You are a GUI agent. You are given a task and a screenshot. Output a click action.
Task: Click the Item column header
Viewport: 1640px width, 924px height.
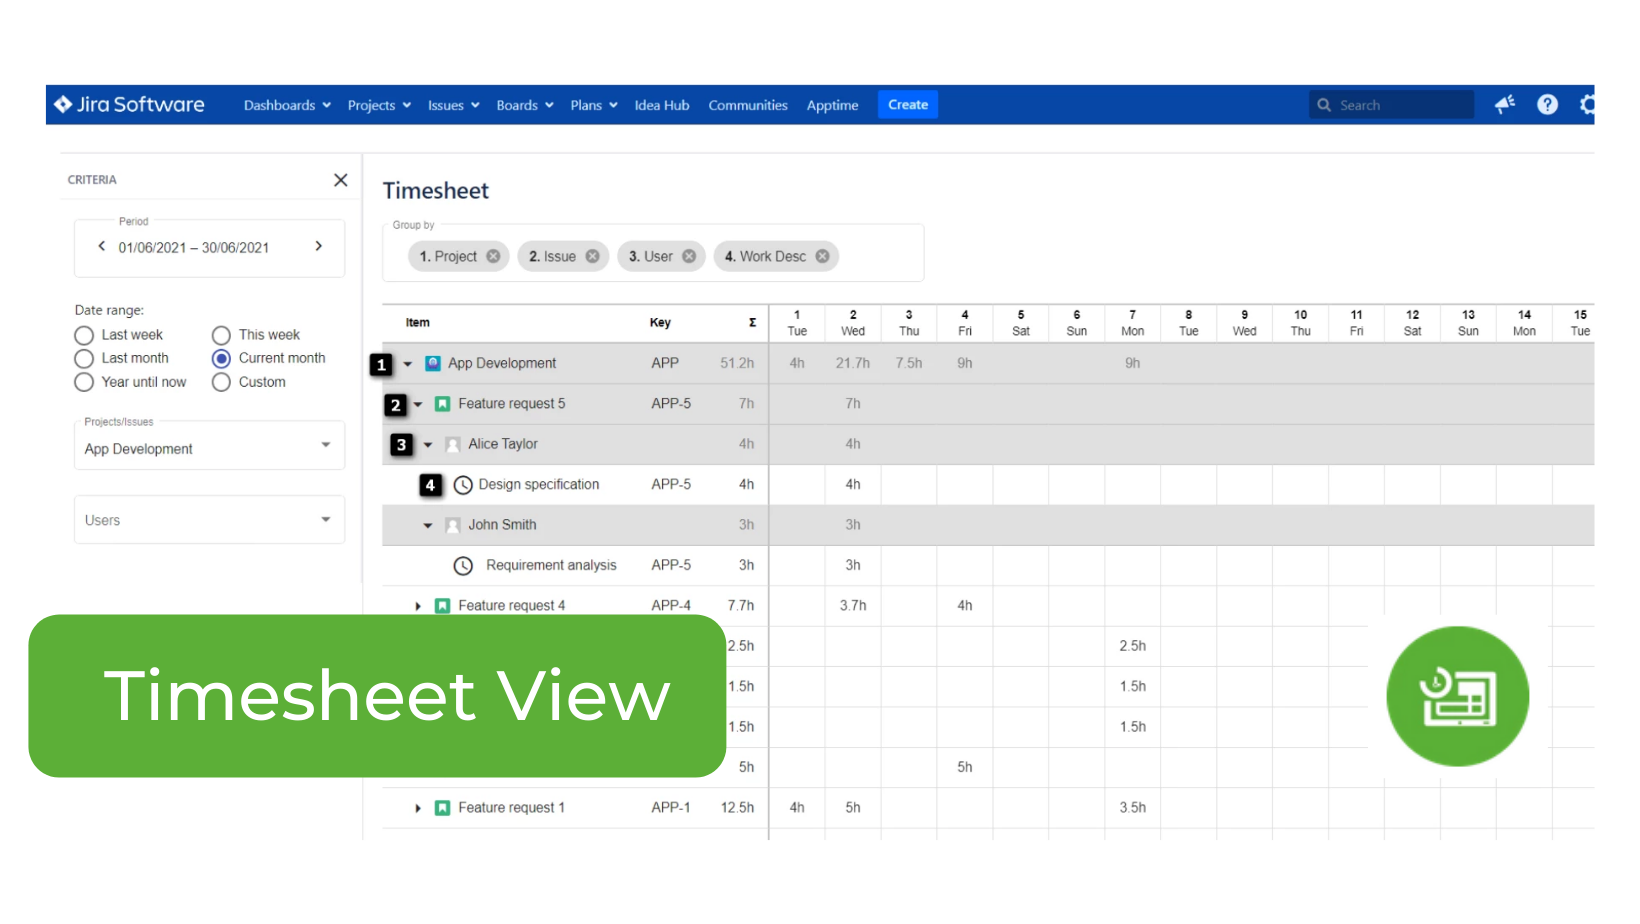coord(418,323)
